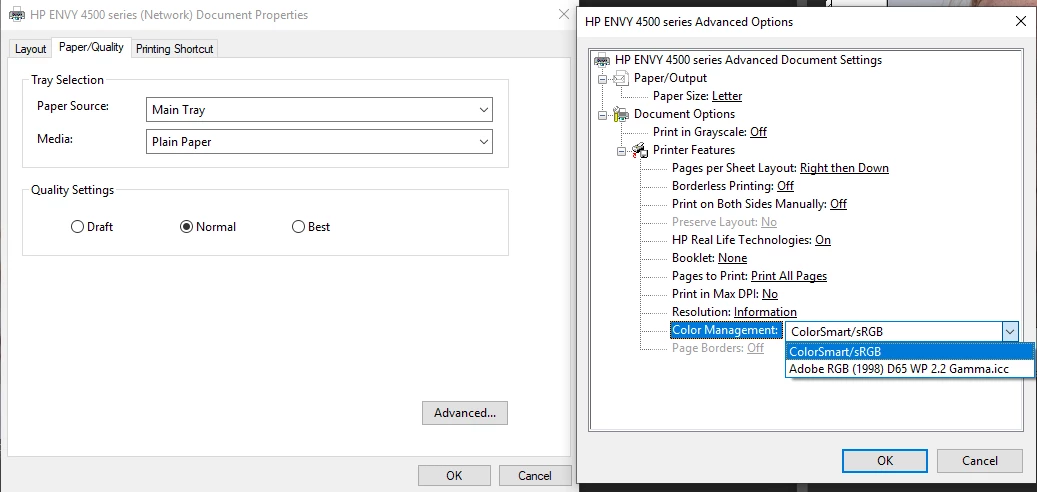Click the Printer Features icon
This screenshot has height=492, width=1037.
pos(640,150)
